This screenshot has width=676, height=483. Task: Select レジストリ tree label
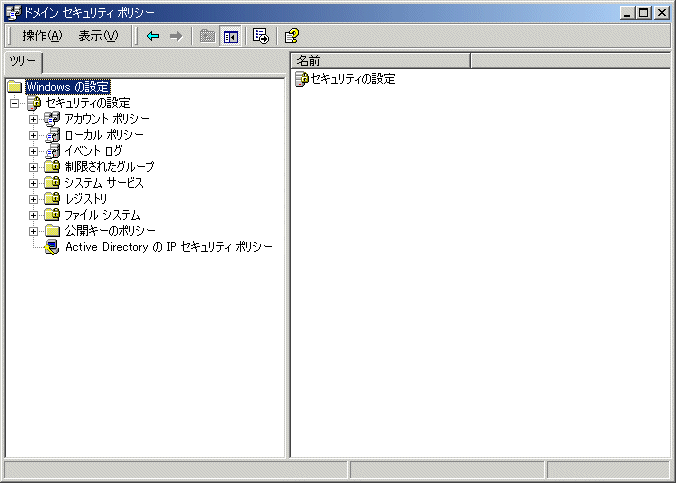tap(86, 198)
